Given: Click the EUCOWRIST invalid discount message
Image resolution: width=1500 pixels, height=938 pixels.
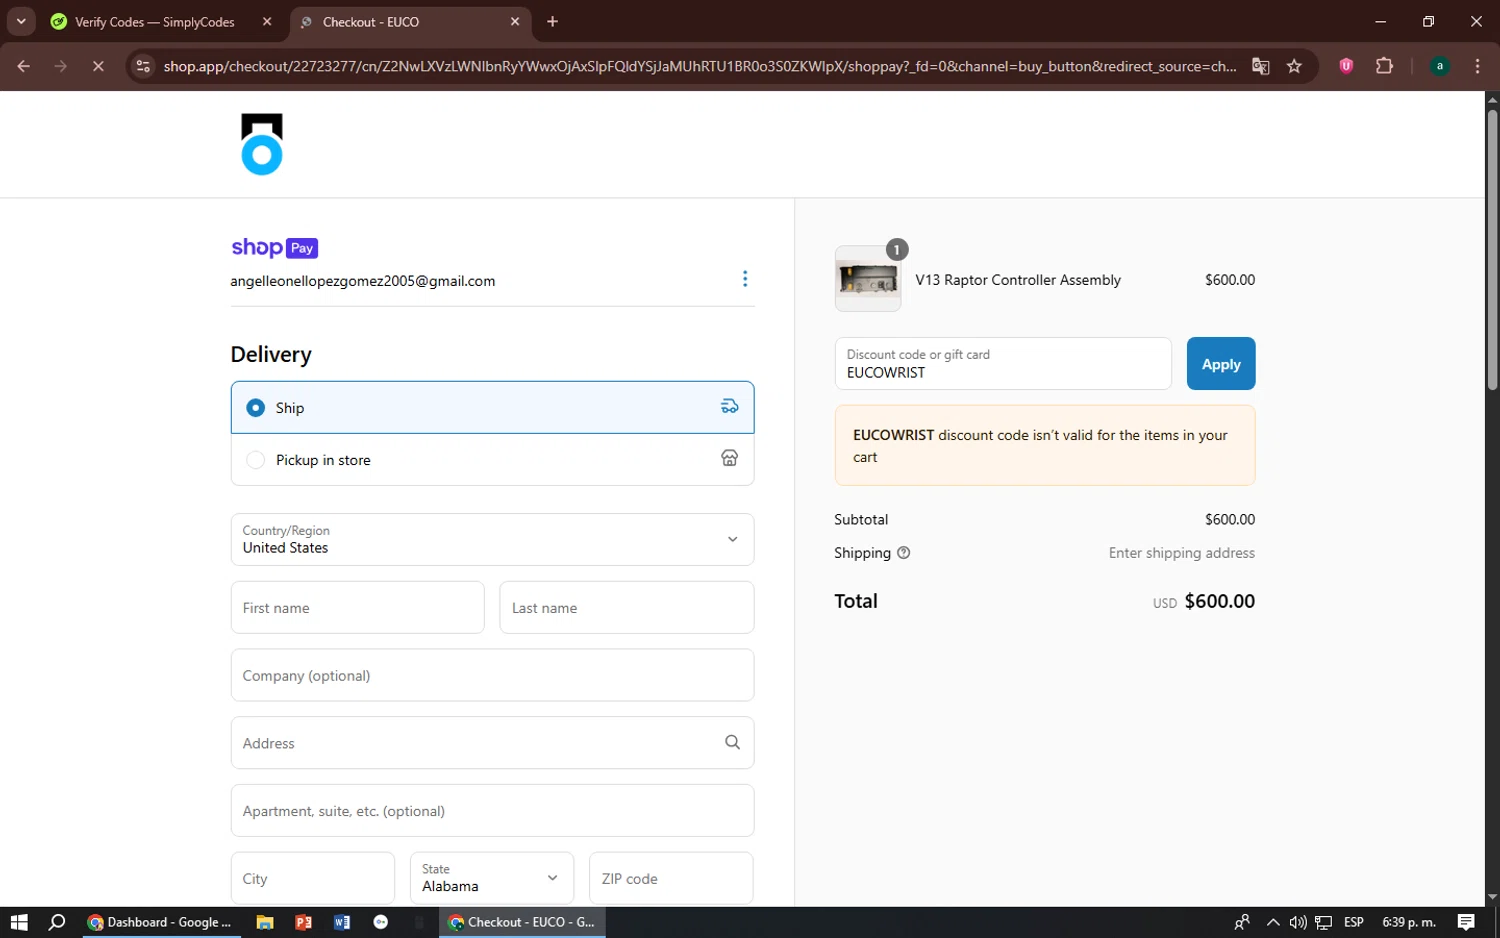Looking at the screenshot, I should pos(1045,445).
